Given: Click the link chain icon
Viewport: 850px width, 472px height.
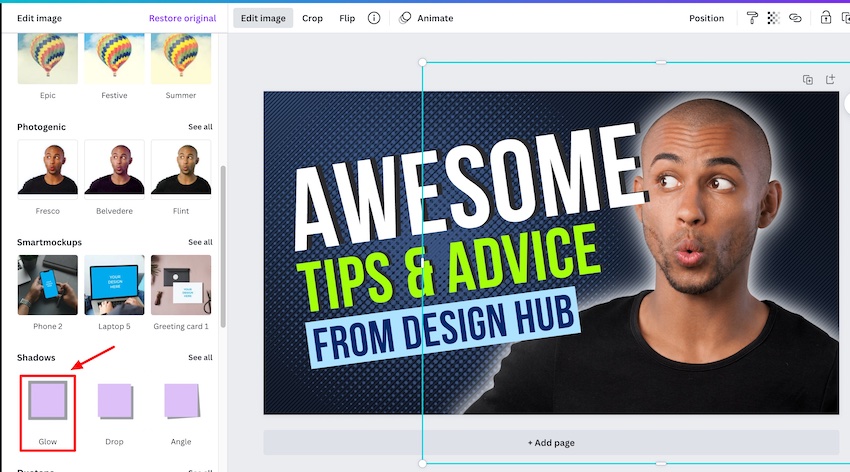Looking at the screenshot, I should (x=795, y=18).
